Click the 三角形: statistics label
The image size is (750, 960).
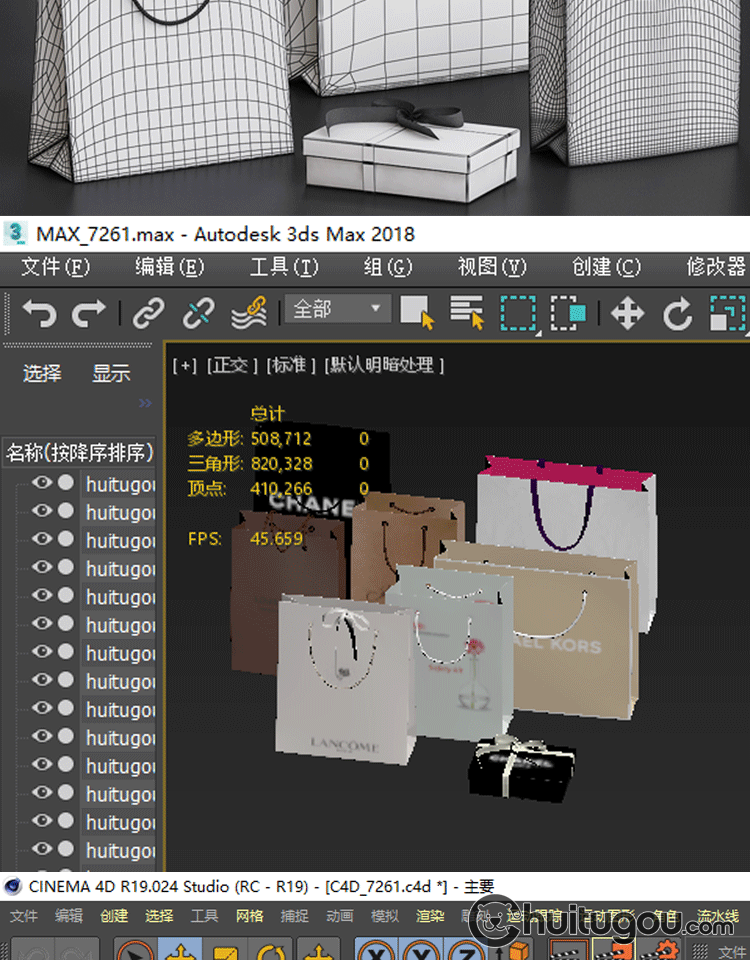(x=215, y=463)
